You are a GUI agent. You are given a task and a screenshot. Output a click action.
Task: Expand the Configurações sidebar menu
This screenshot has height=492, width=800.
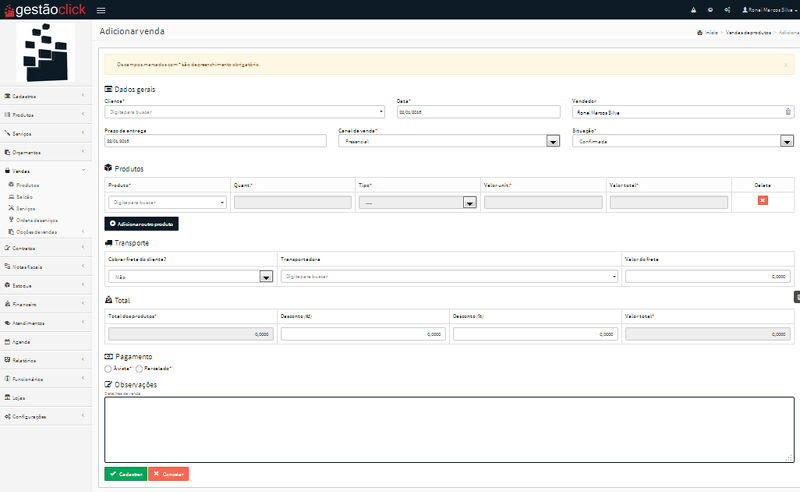[45, 416]
